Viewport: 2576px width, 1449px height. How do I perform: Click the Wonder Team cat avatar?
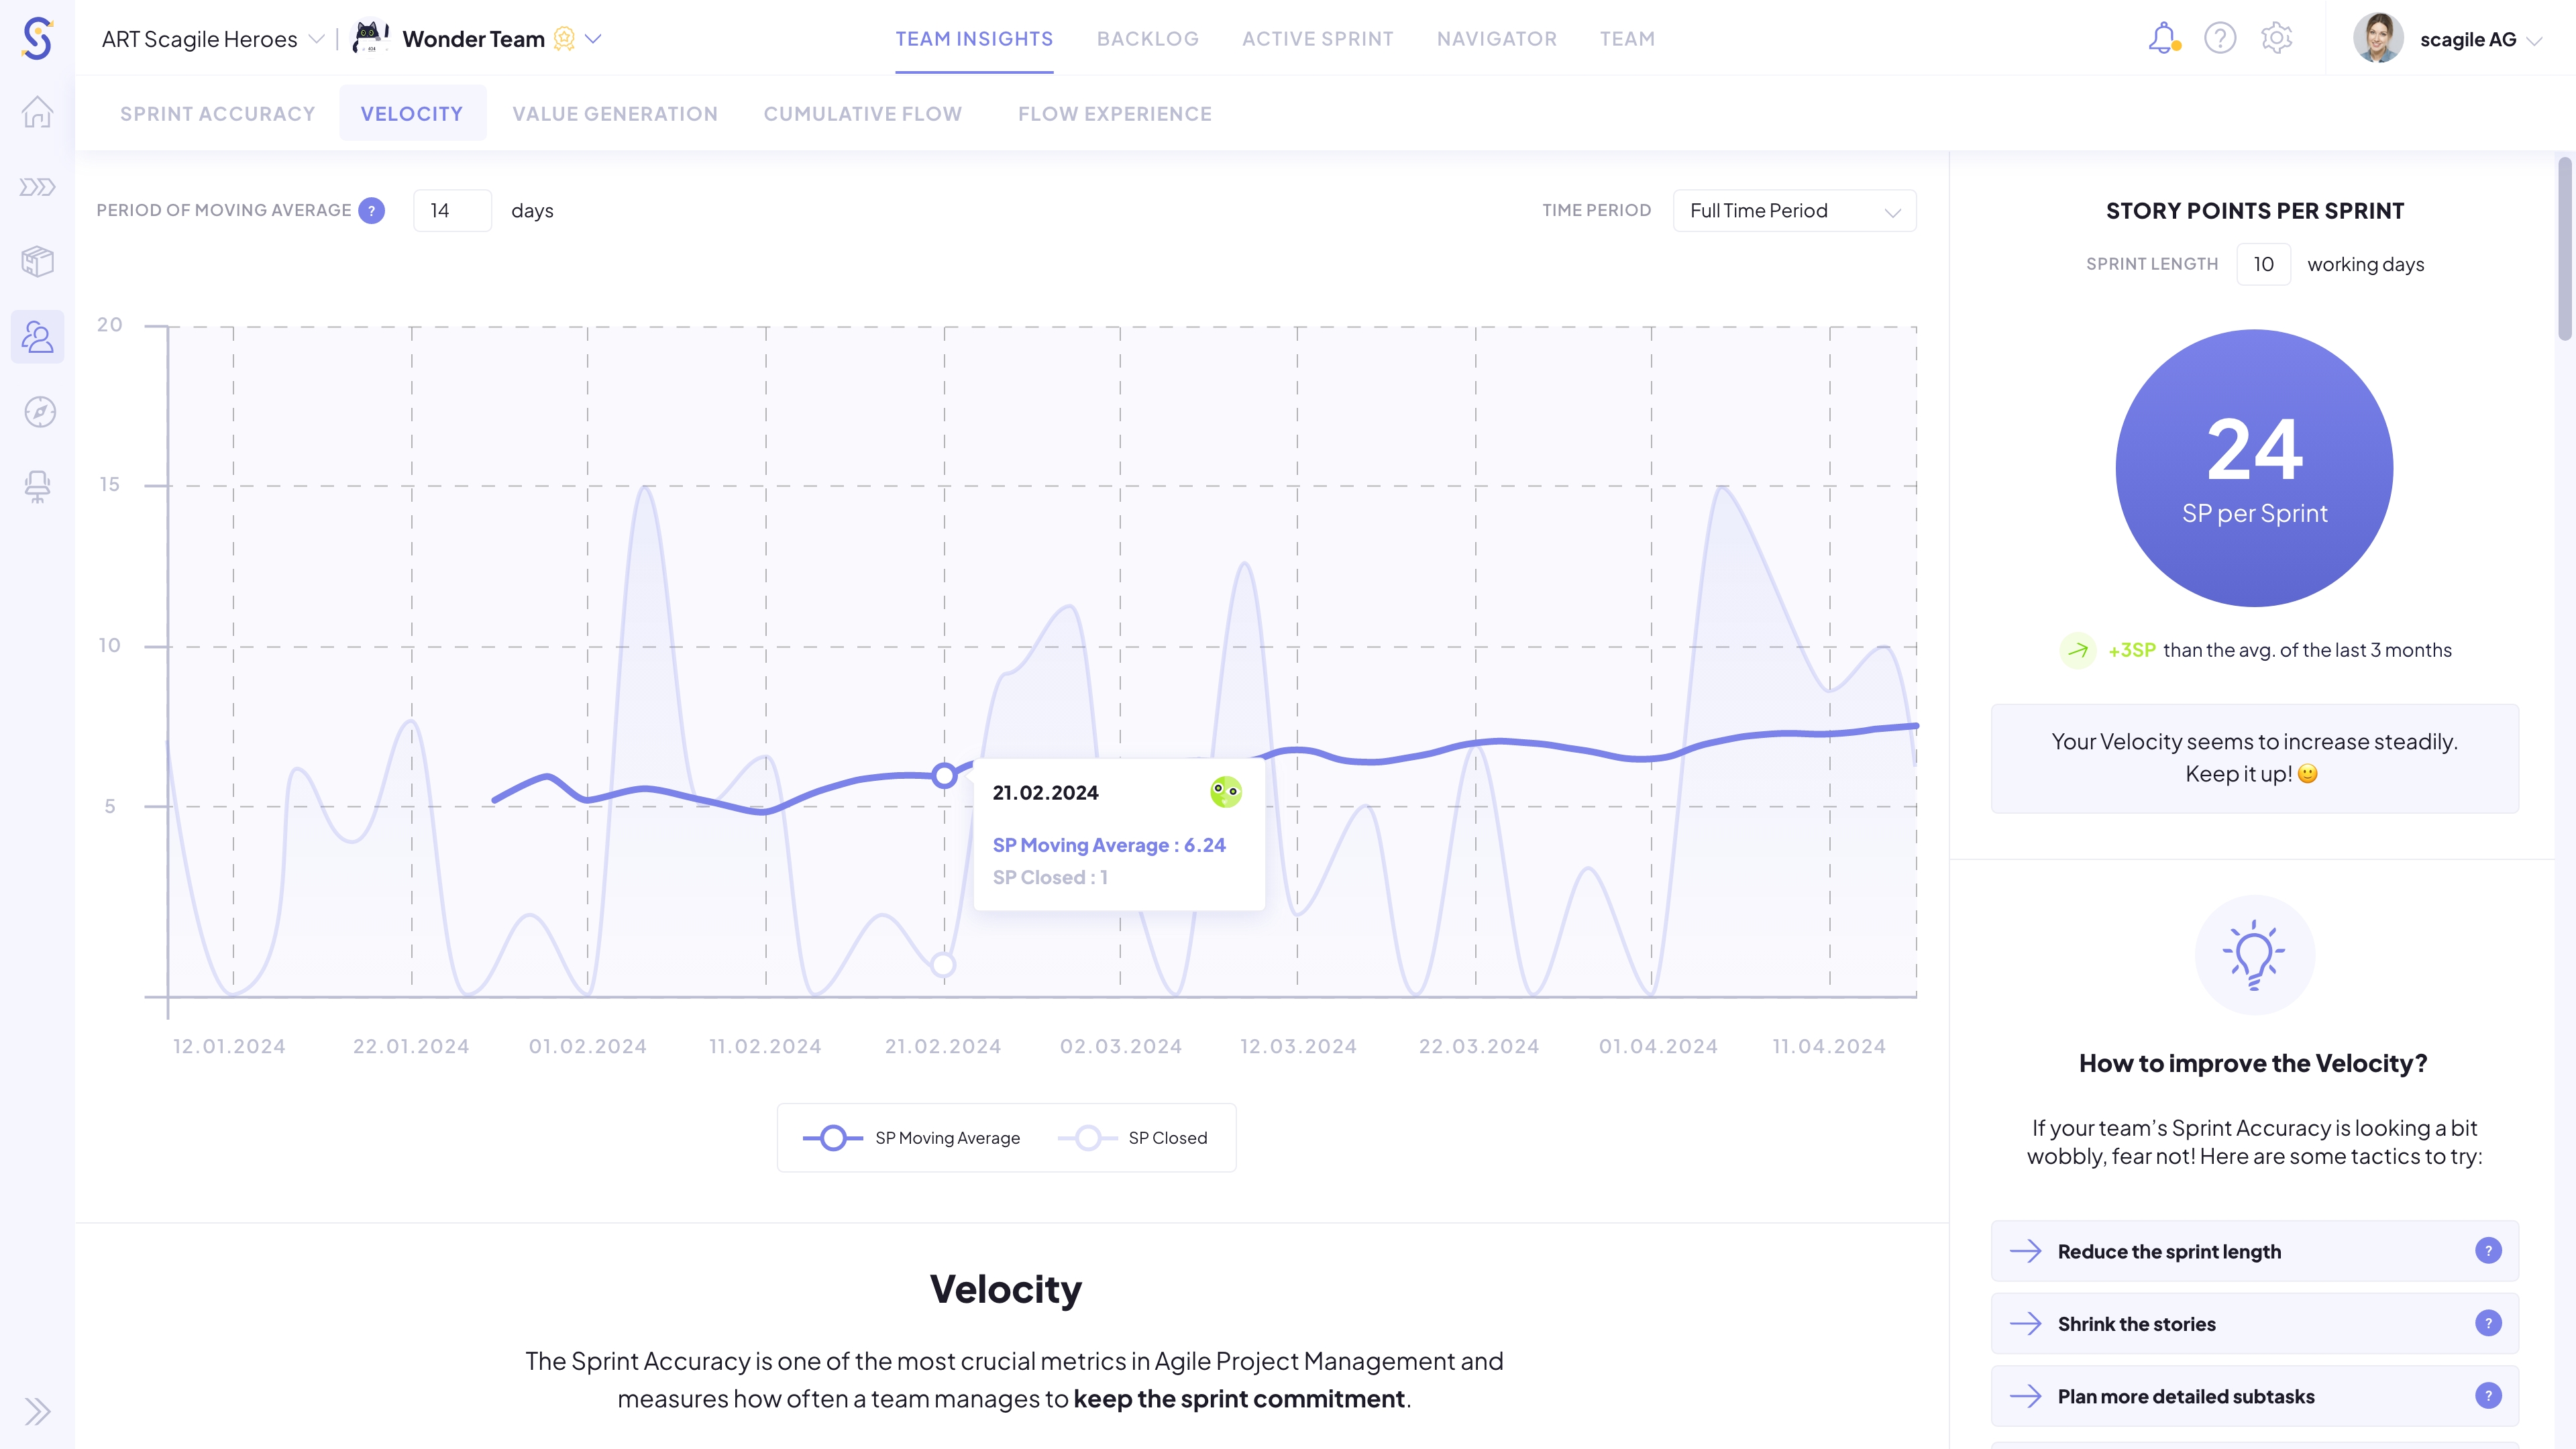point(370,38)
